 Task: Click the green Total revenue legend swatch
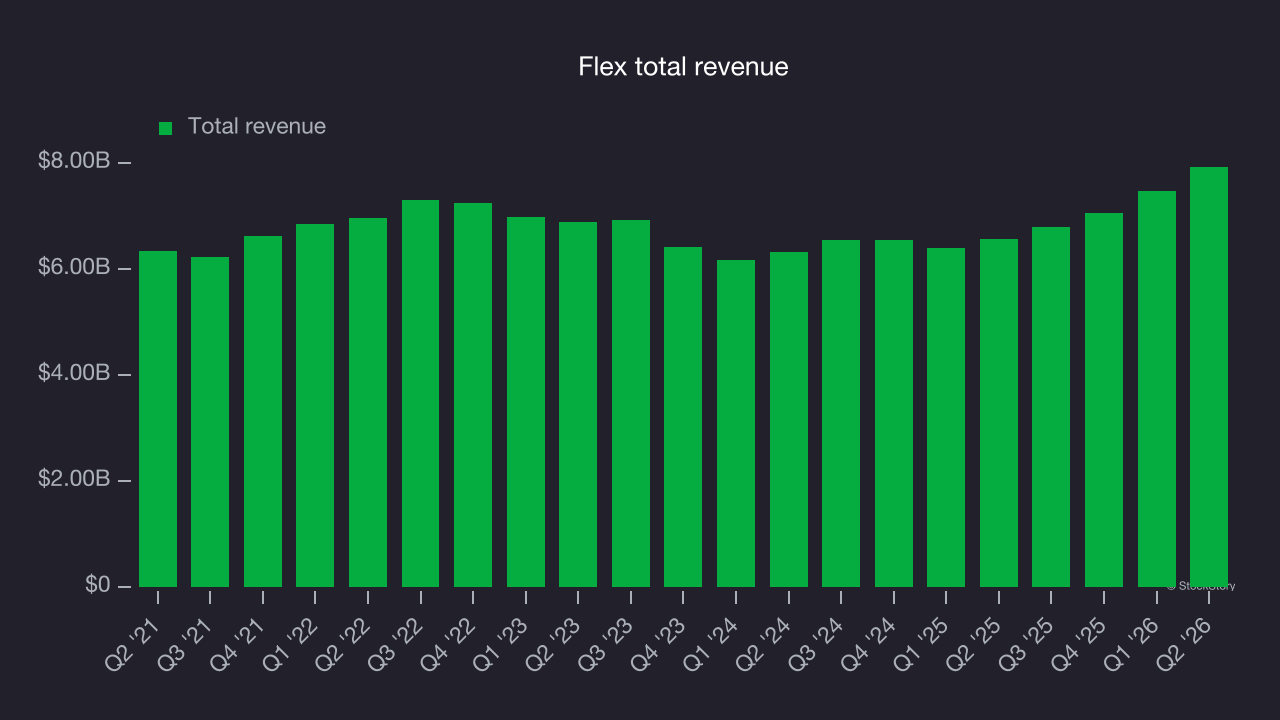[x=166, y=128]
